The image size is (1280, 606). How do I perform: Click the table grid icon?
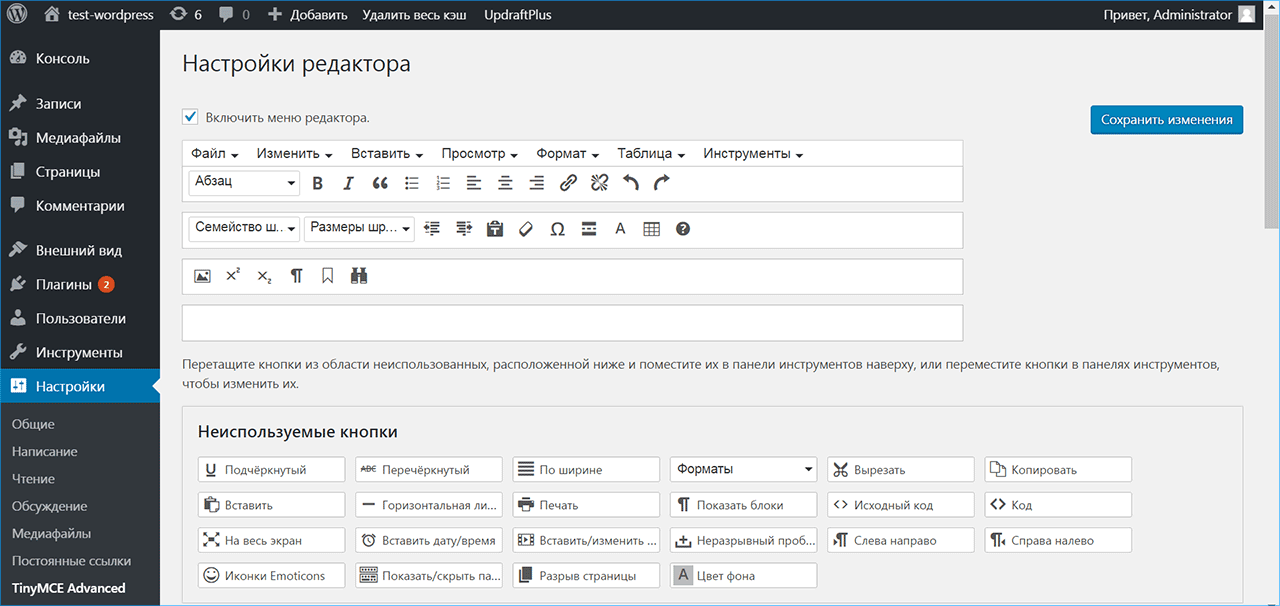tap(652, 229)
